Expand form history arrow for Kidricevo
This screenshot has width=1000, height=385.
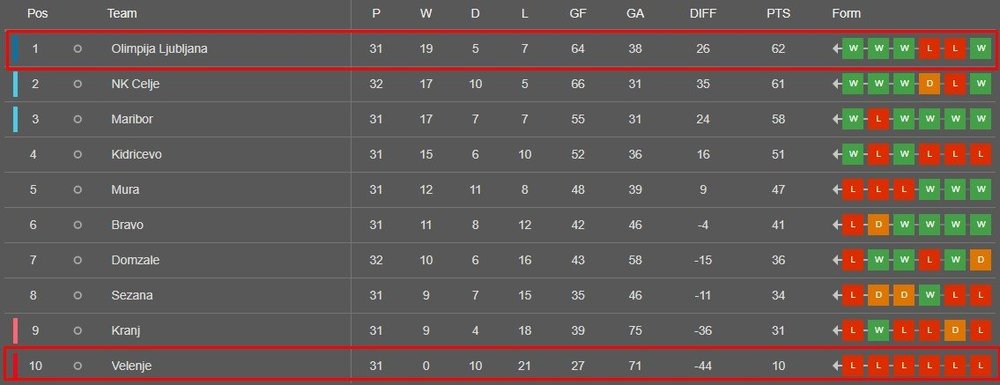(837, 155)
